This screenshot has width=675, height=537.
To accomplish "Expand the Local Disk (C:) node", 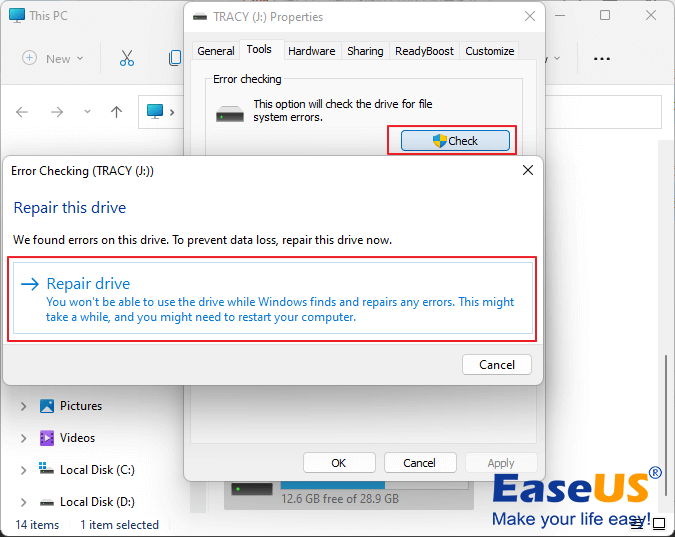I will click(x=23, y=470).
